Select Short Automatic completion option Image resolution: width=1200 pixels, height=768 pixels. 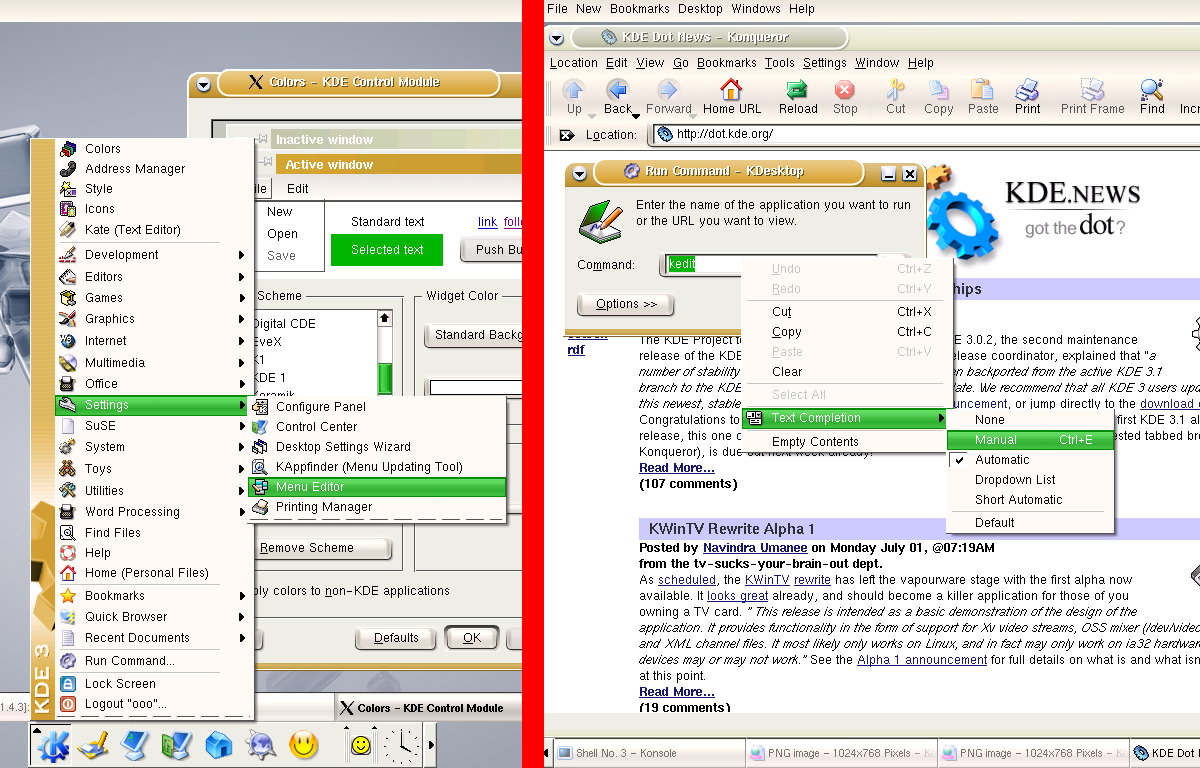pyautogui.click(x=1030, y=500)
